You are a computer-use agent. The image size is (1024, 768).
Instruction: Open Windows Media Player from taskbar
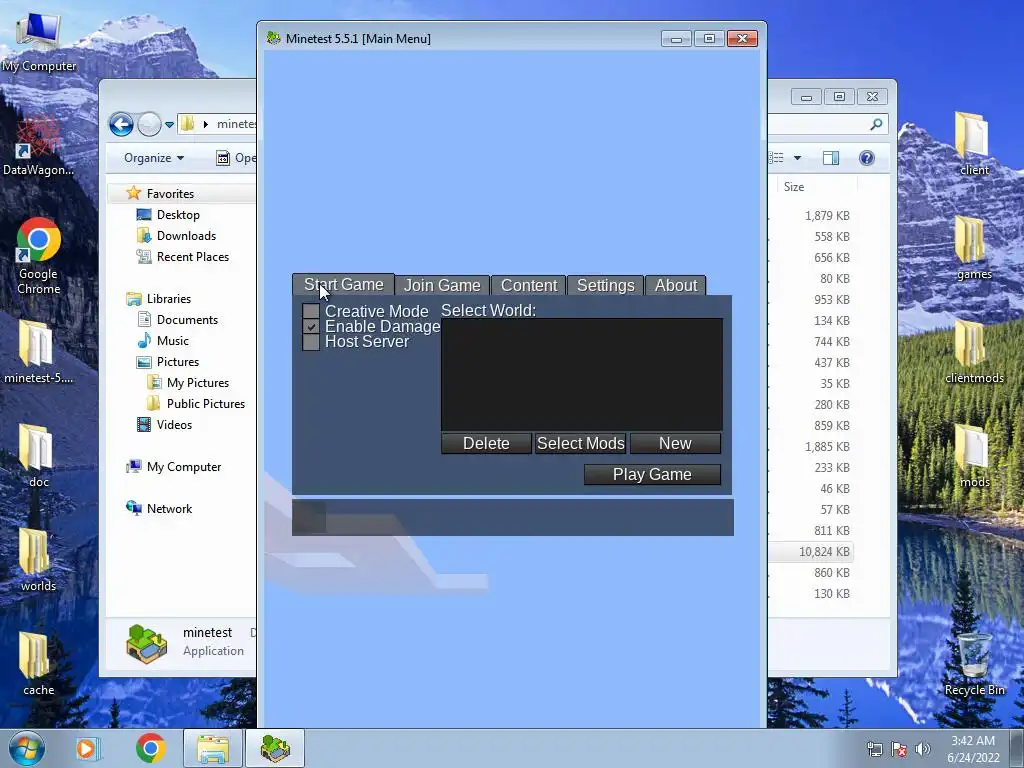click(x=87, y=748)
